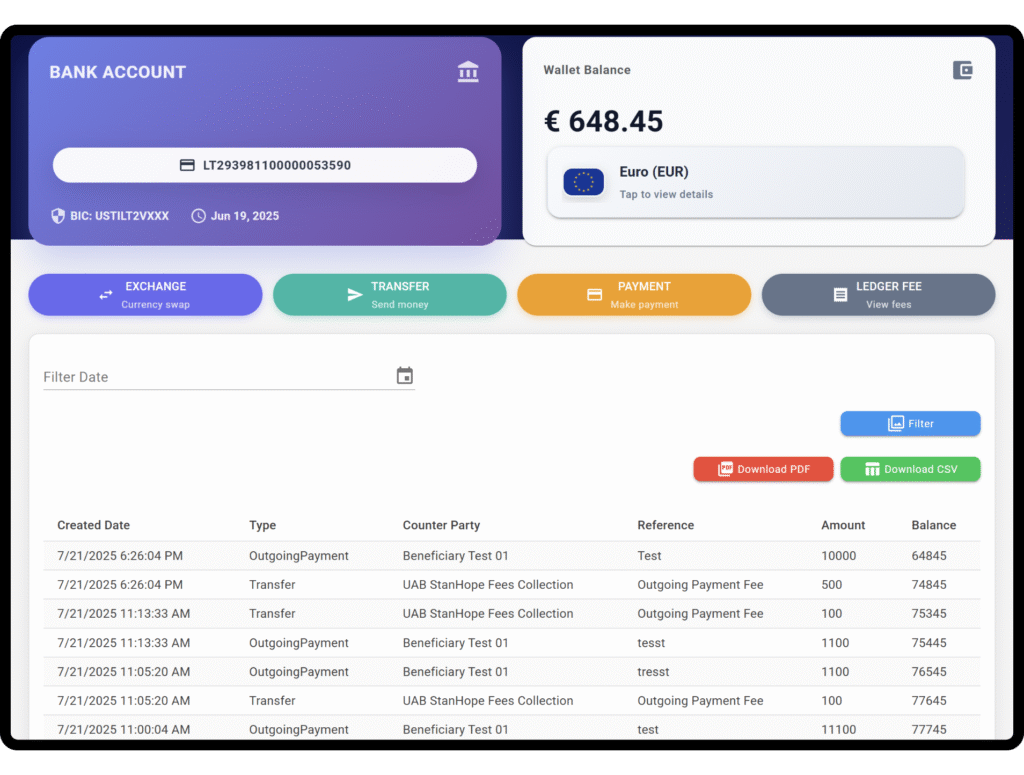Screen dimensions: 1024x775
Task: Click into the Filter Date field
Action: pos(215,377)
